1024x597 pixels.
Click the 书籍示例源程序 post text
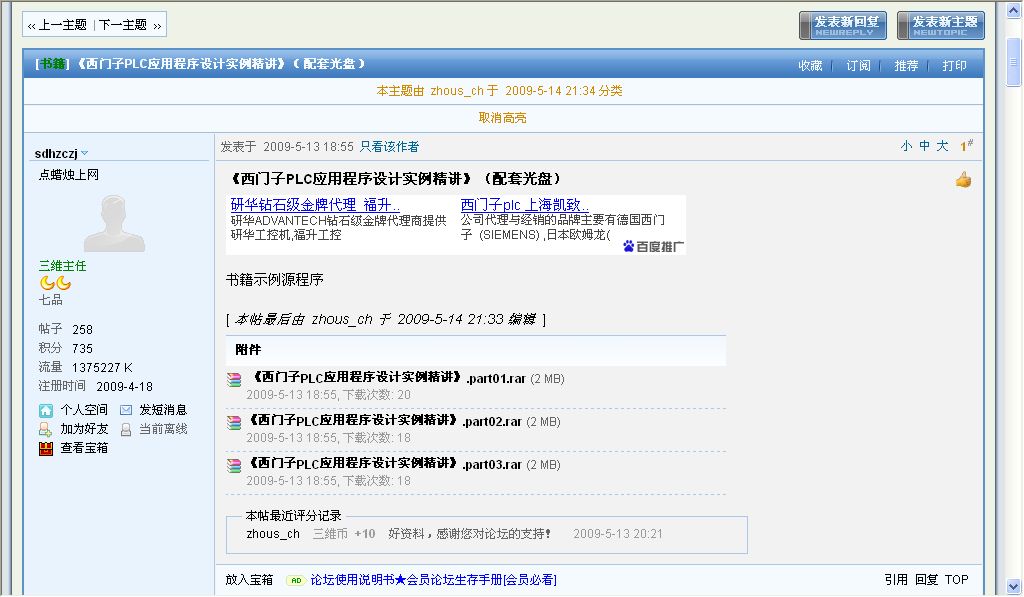tap(274, 280)
